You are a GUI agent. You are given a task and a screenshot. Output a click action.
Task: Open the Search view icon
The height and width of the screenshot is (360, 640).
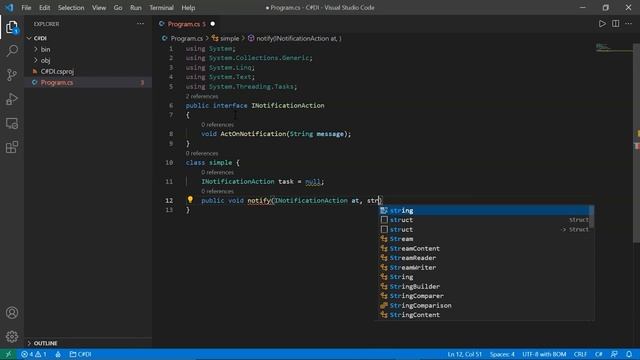(x=12, y=51)
